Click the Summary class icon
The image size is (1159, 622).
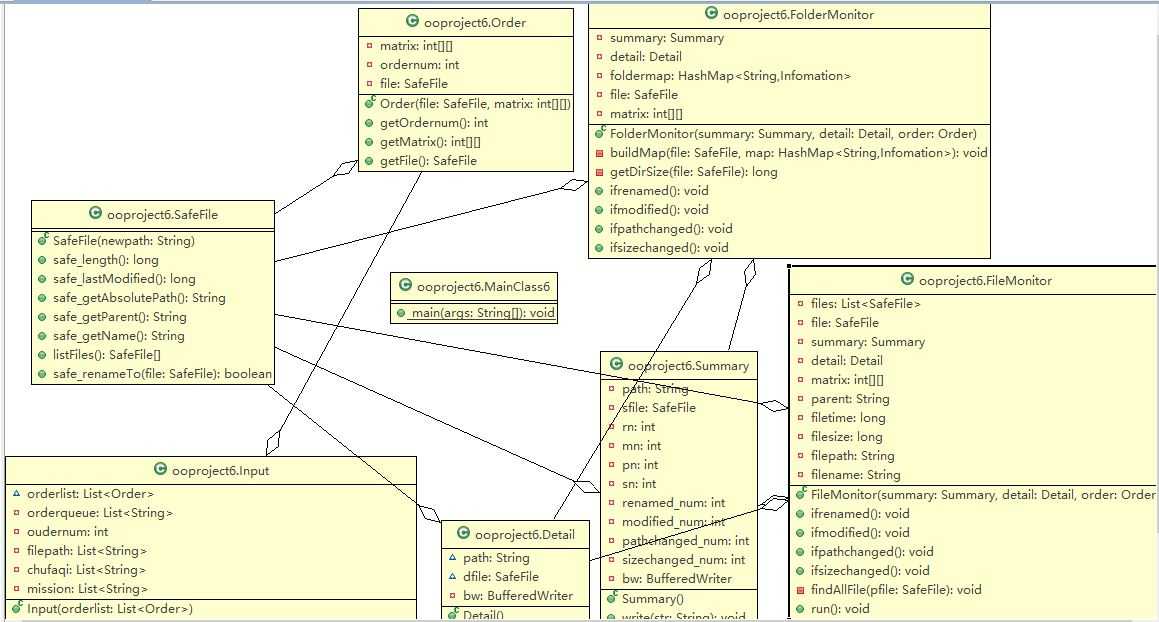[616, 365]
